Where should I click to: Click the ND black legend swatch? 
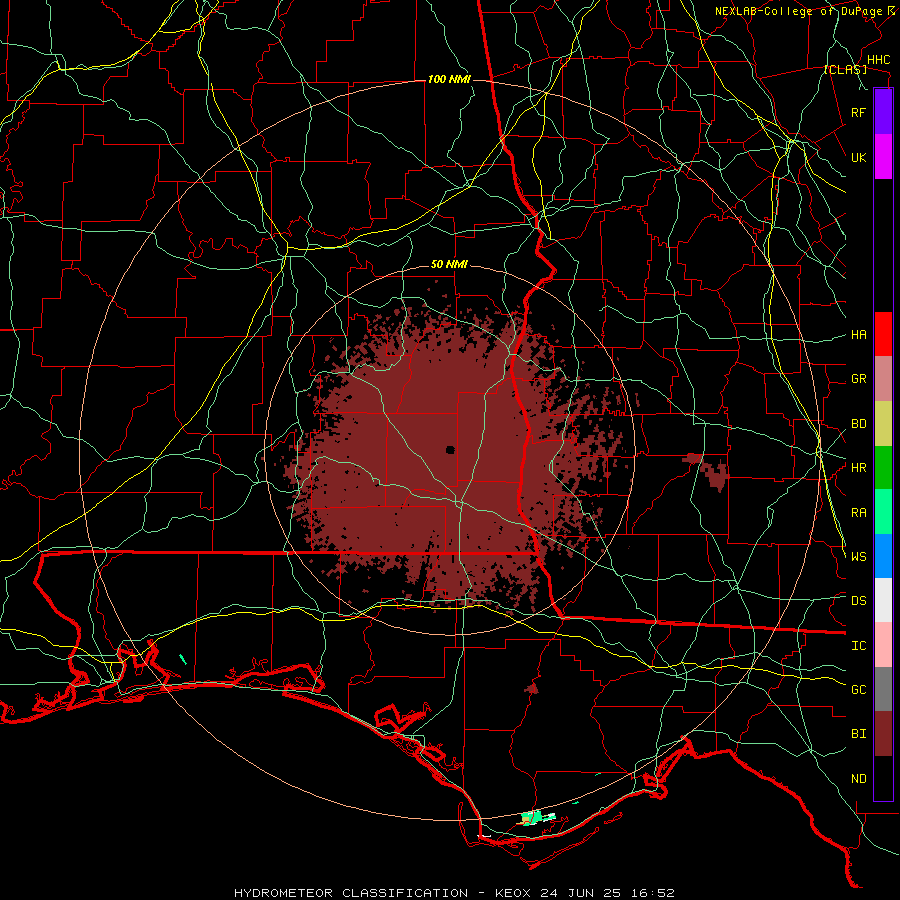(x=883, y=778)
